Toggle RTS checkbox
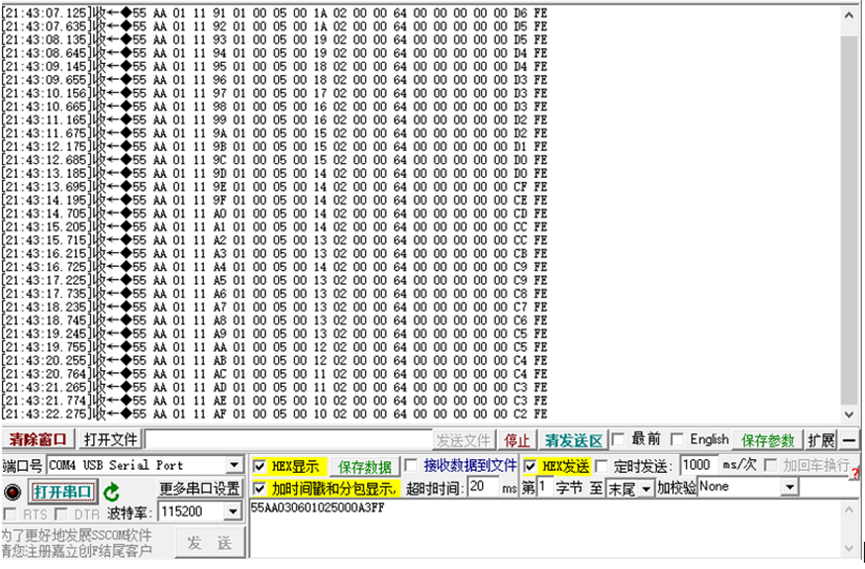 click(9, 514)
